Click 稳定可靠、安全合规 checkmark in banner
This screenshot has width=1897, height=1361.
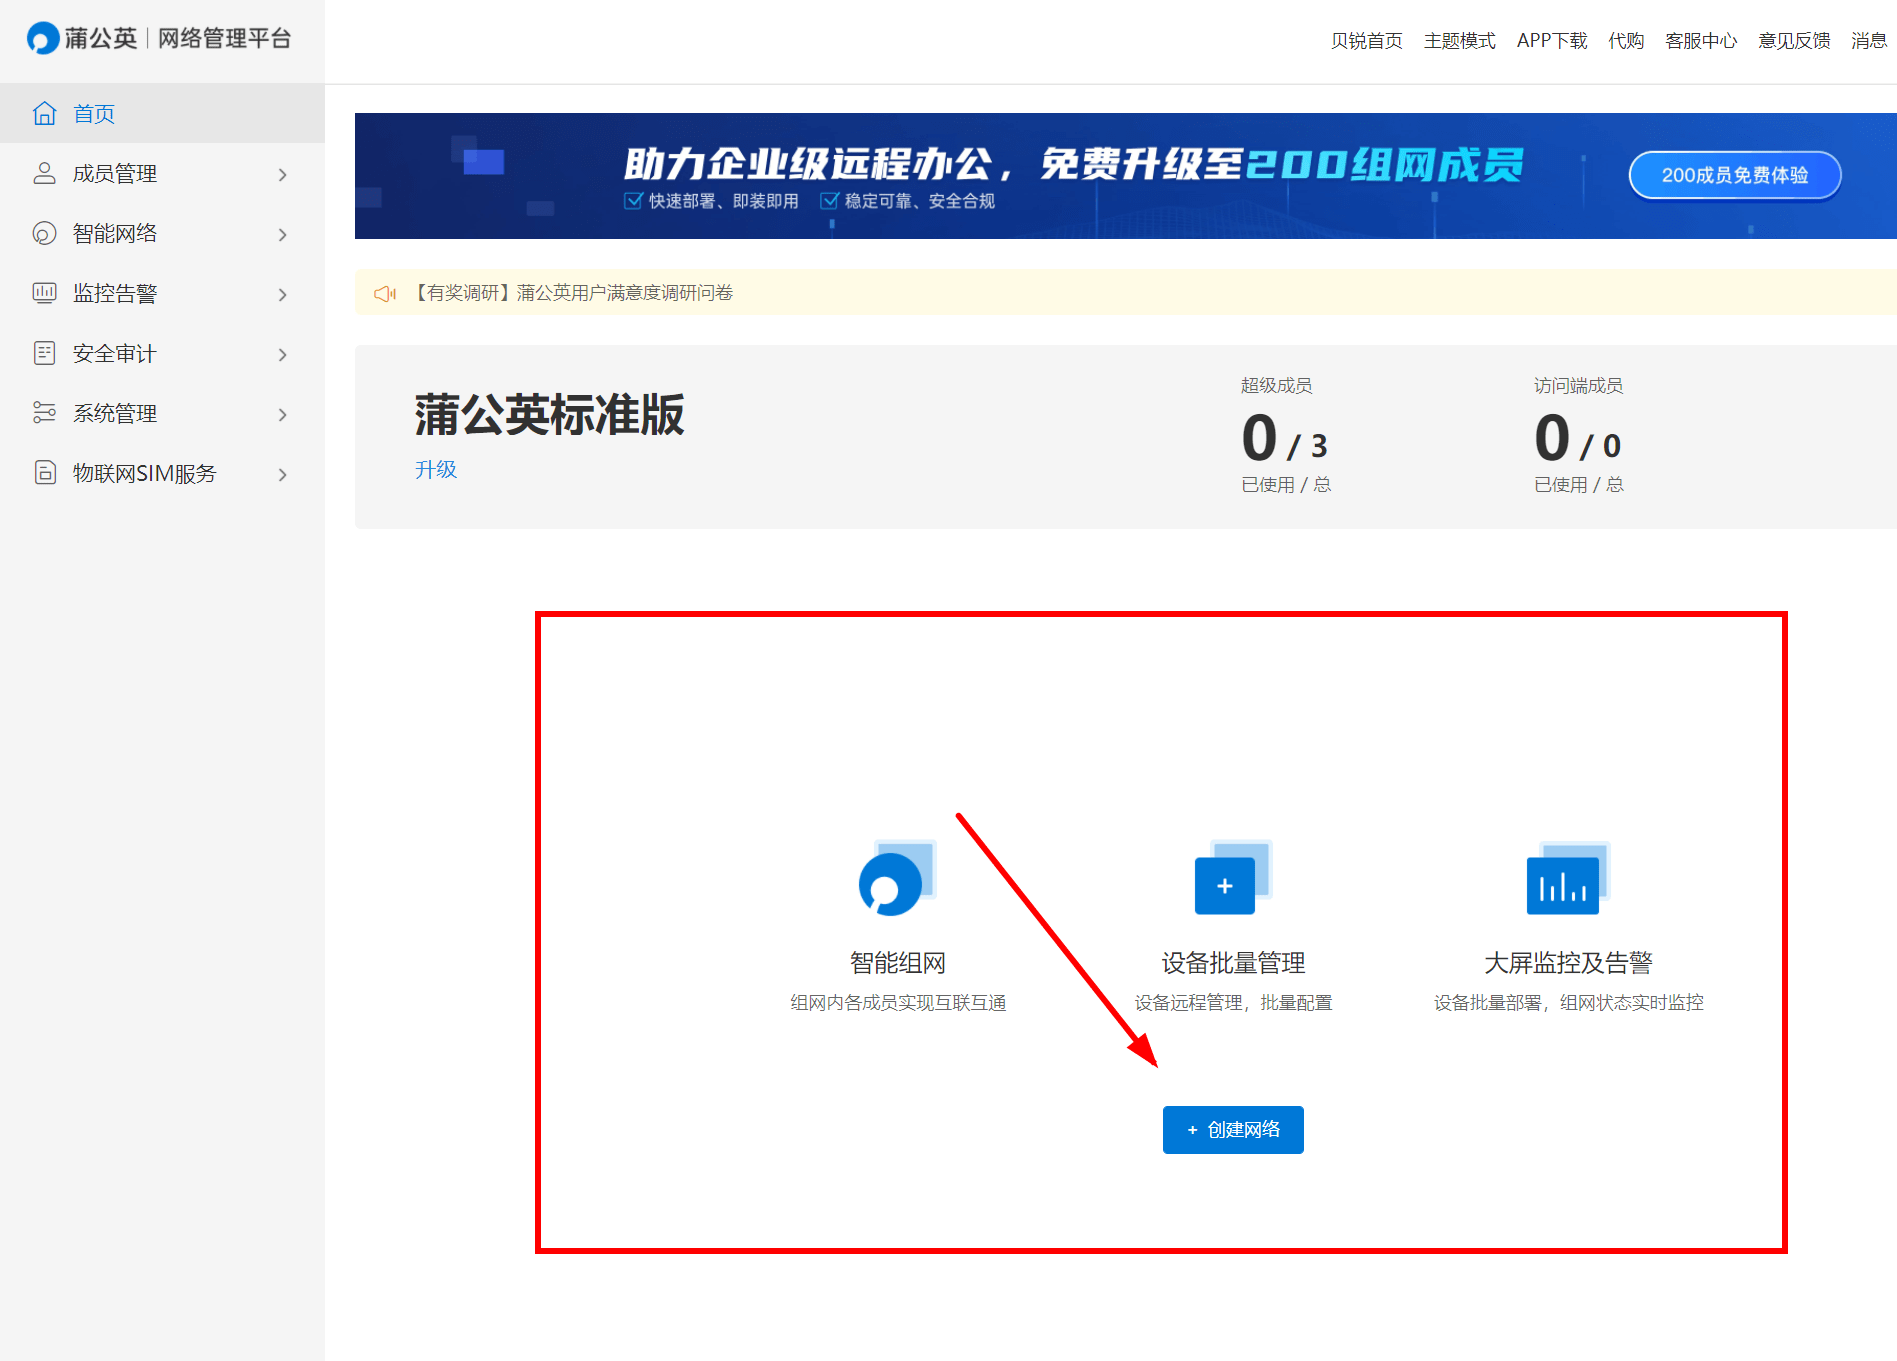coord(829,201)
